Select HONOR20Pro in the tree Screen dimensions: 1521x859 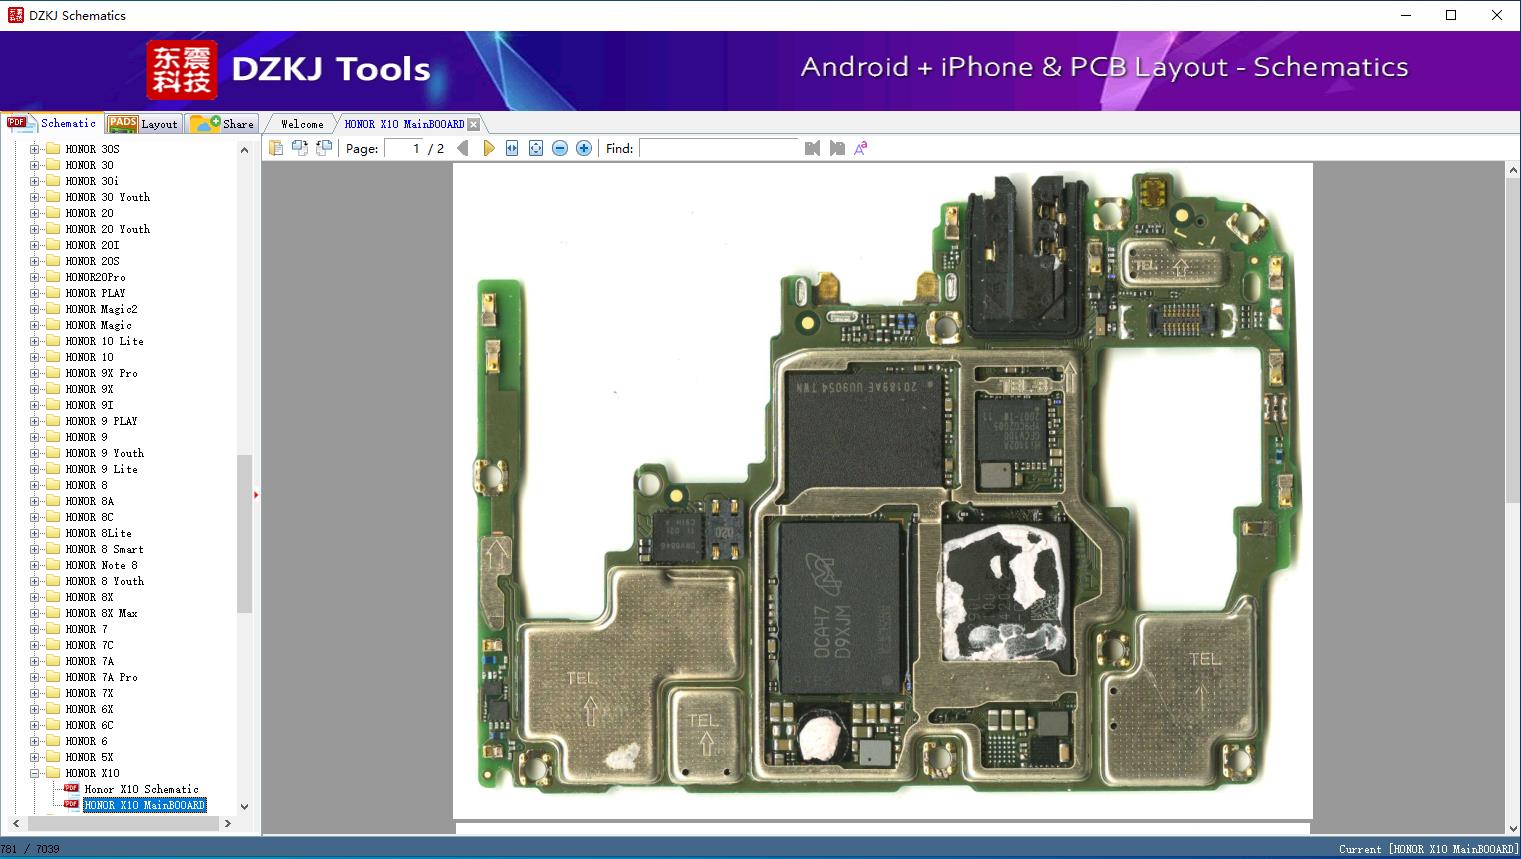[x=96, y=277]
